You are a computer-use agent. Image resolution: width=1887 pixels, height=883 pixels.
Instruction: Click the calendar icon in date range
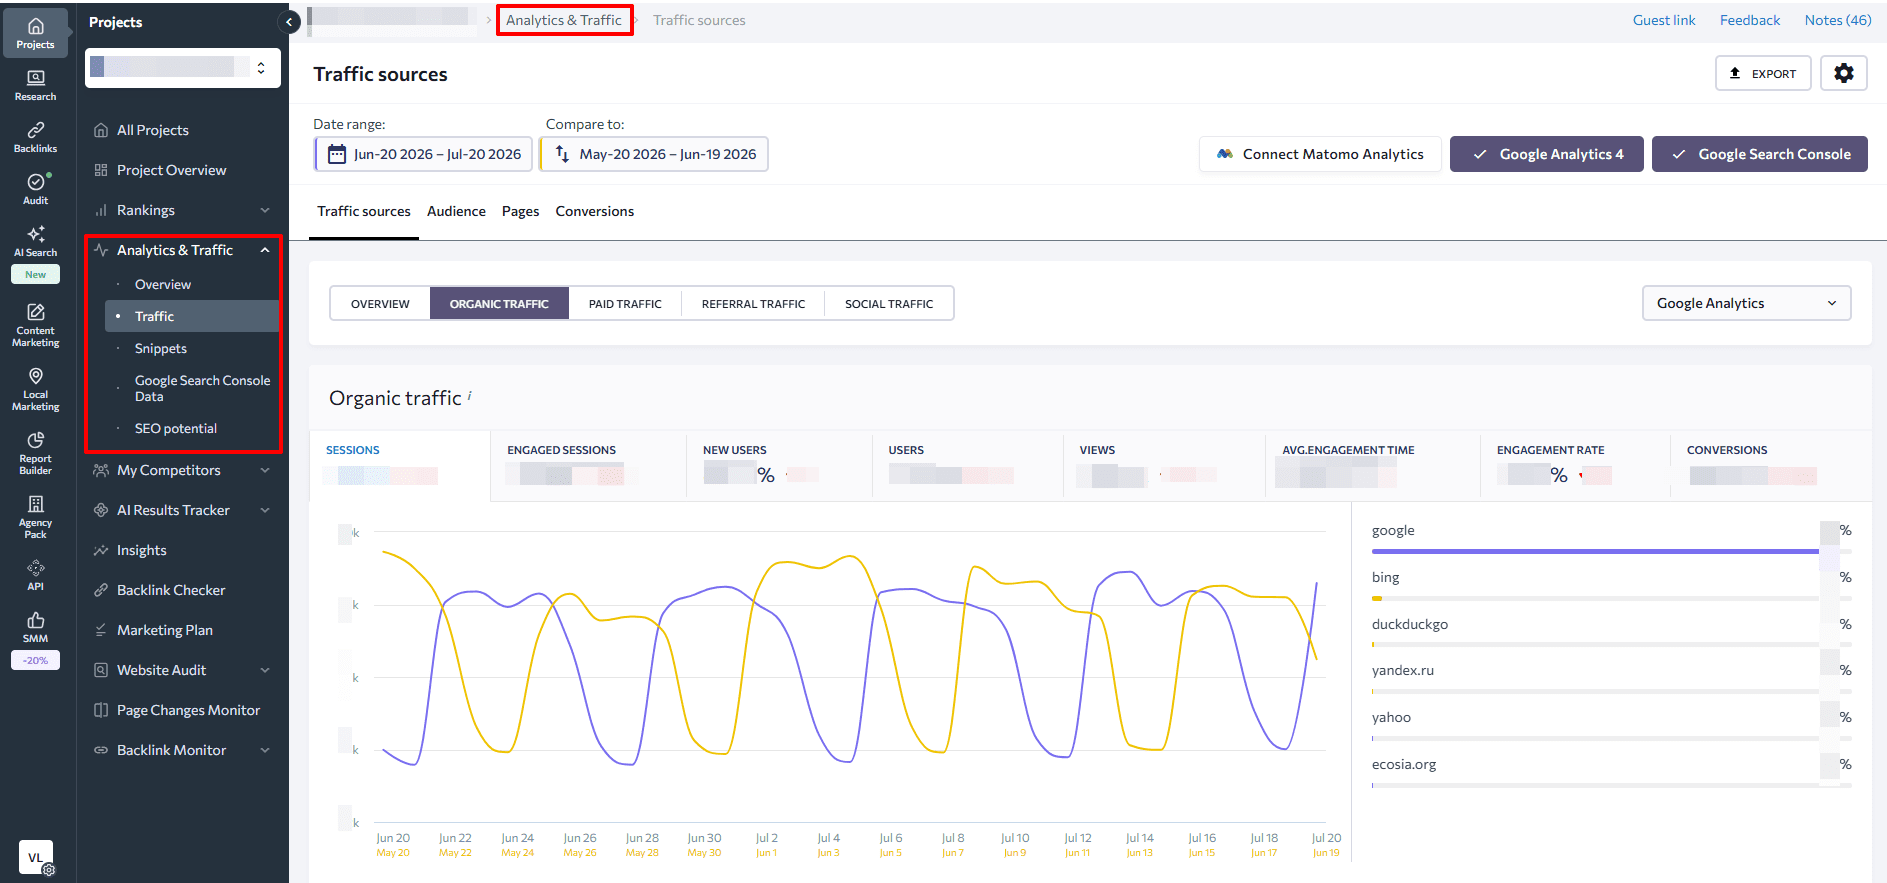click(337, 154)
